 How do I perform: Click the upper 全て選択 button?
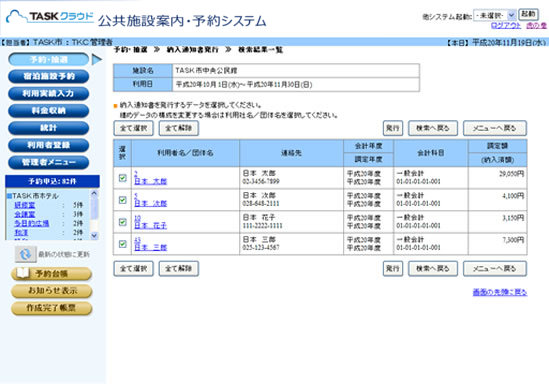coord(133,128)
